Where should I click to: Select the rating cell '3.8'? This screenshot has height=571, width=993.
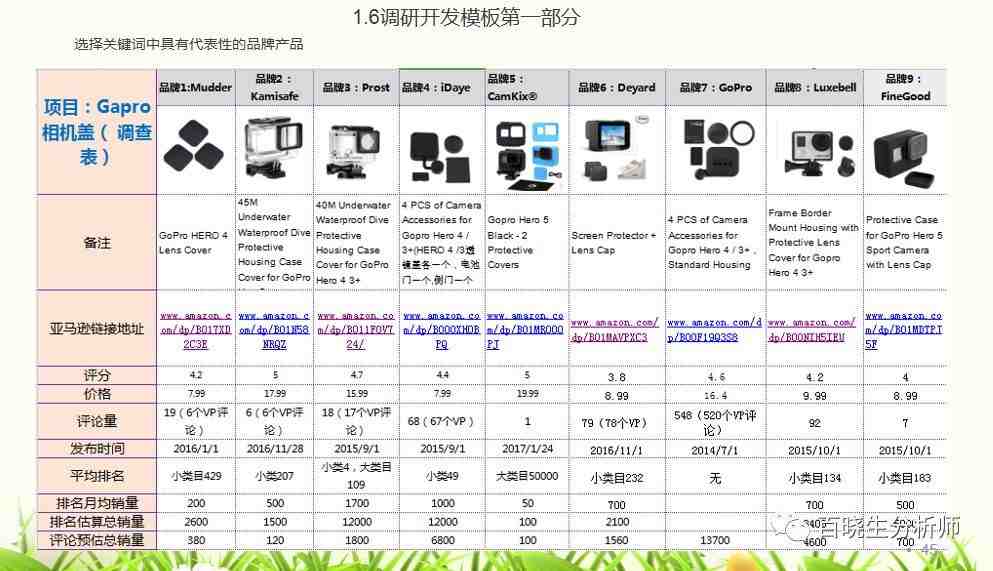(x=616, y=377)
